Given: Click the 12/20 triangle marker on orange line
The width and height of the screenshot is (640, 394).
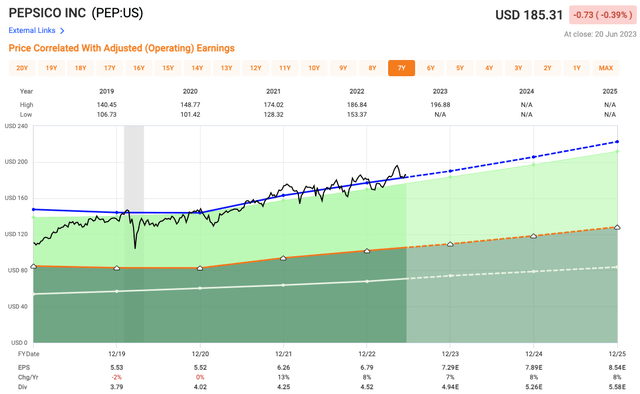Looking at the screenshot, I should coord(200,268).
